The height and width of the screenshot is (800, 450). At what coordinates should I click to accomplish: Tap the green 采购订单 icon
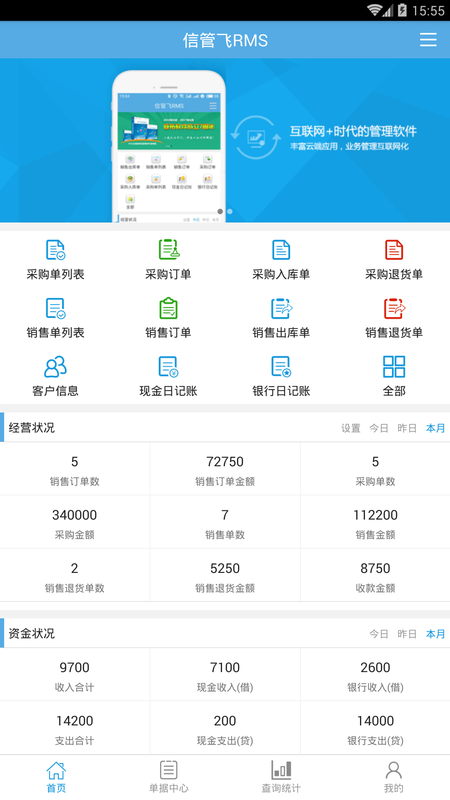point(168,250)
